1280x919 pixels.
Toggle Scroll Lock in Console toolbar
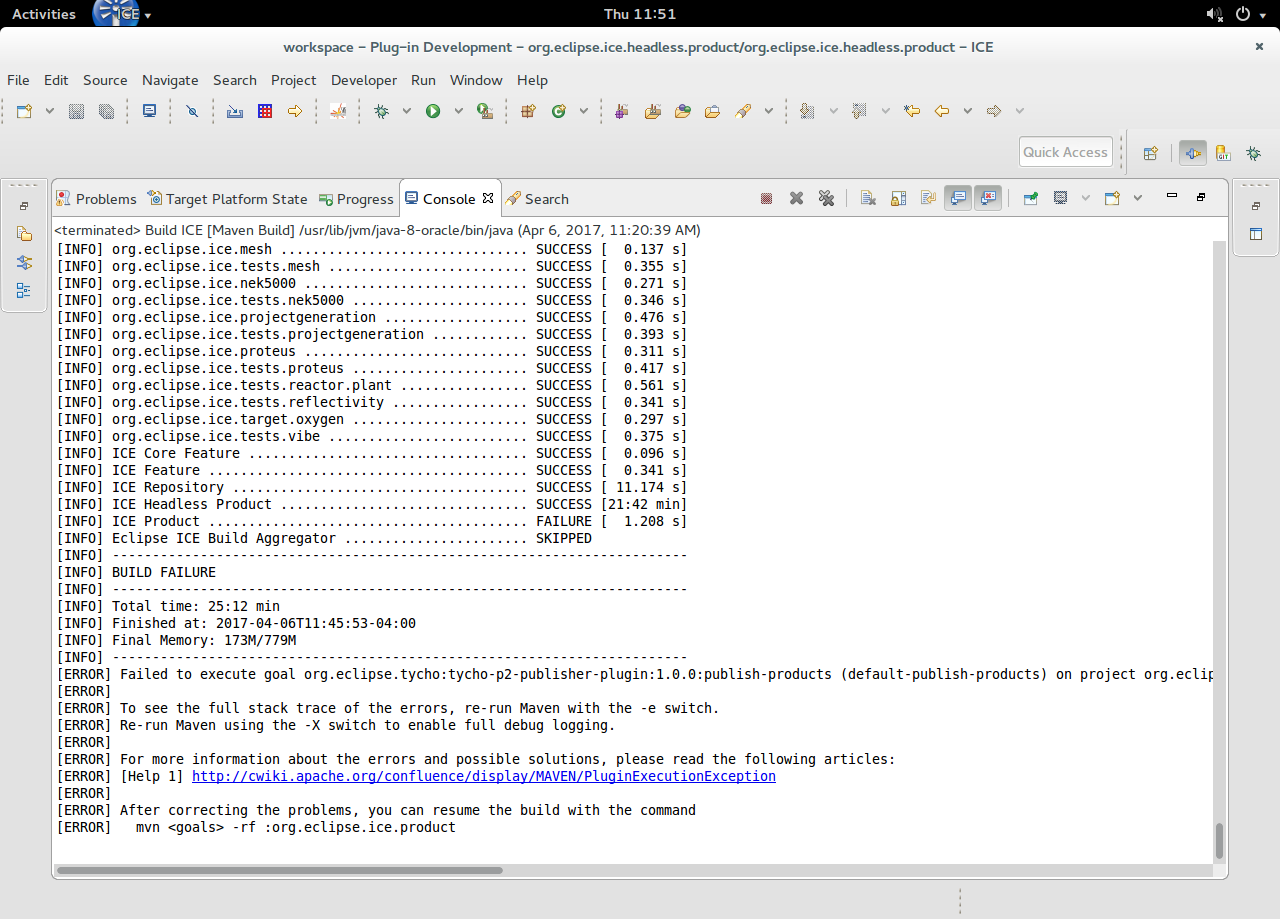tap(898, 198)
